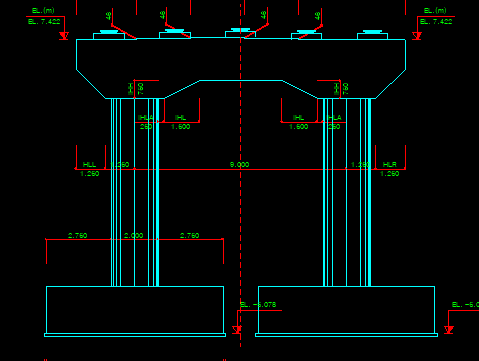Pick the 1.500 value under the left IHL

(180, 127)
